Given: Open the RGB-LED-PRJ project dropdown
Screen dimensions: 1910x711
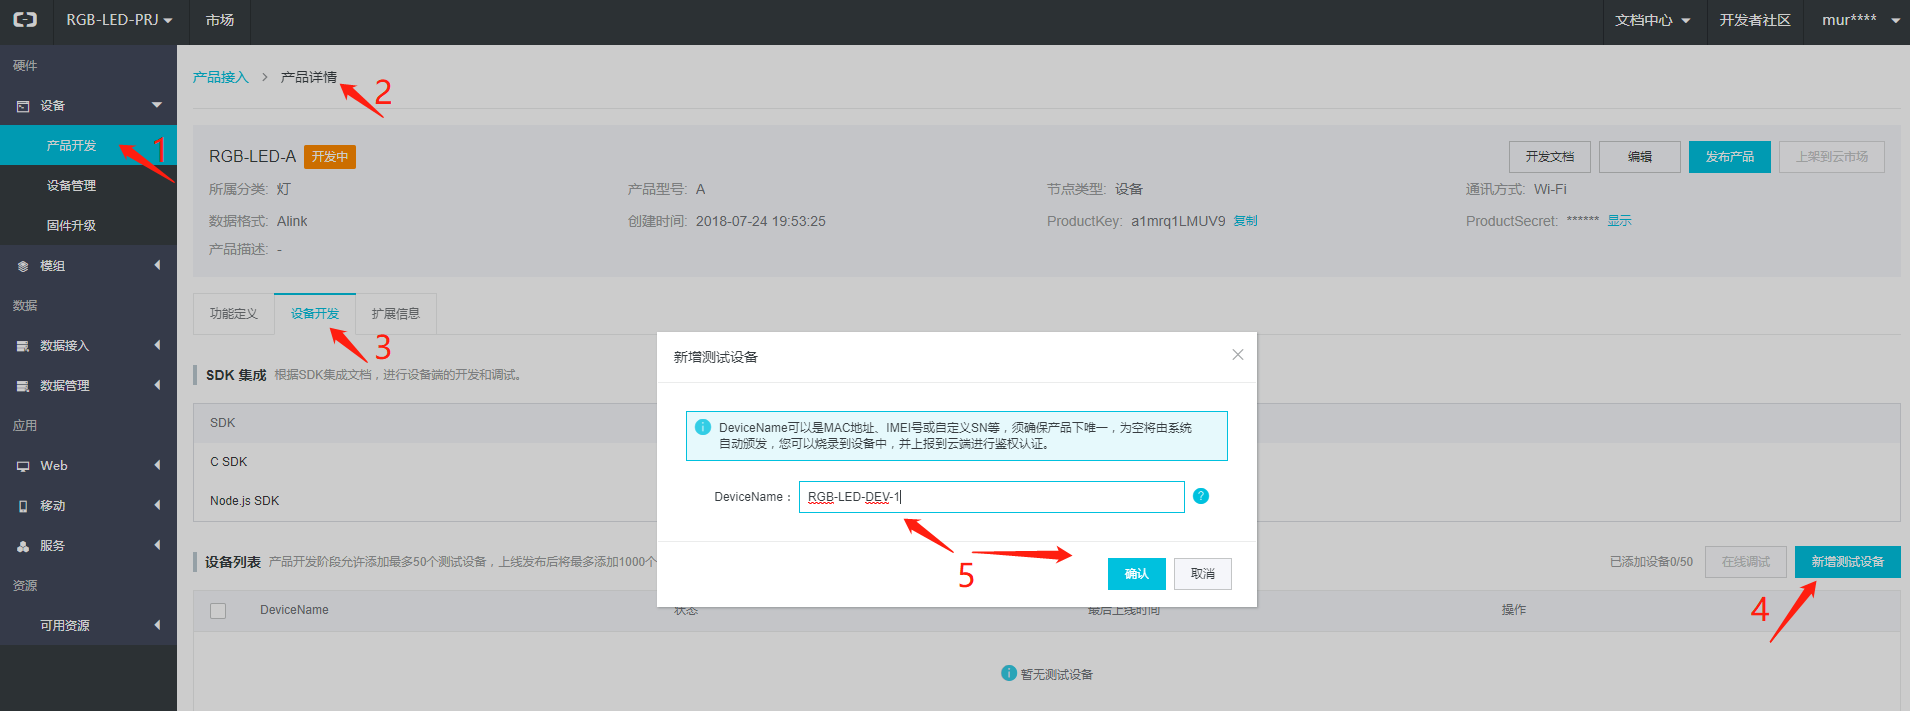Looking at the screenshot, I should coord(119,20).
